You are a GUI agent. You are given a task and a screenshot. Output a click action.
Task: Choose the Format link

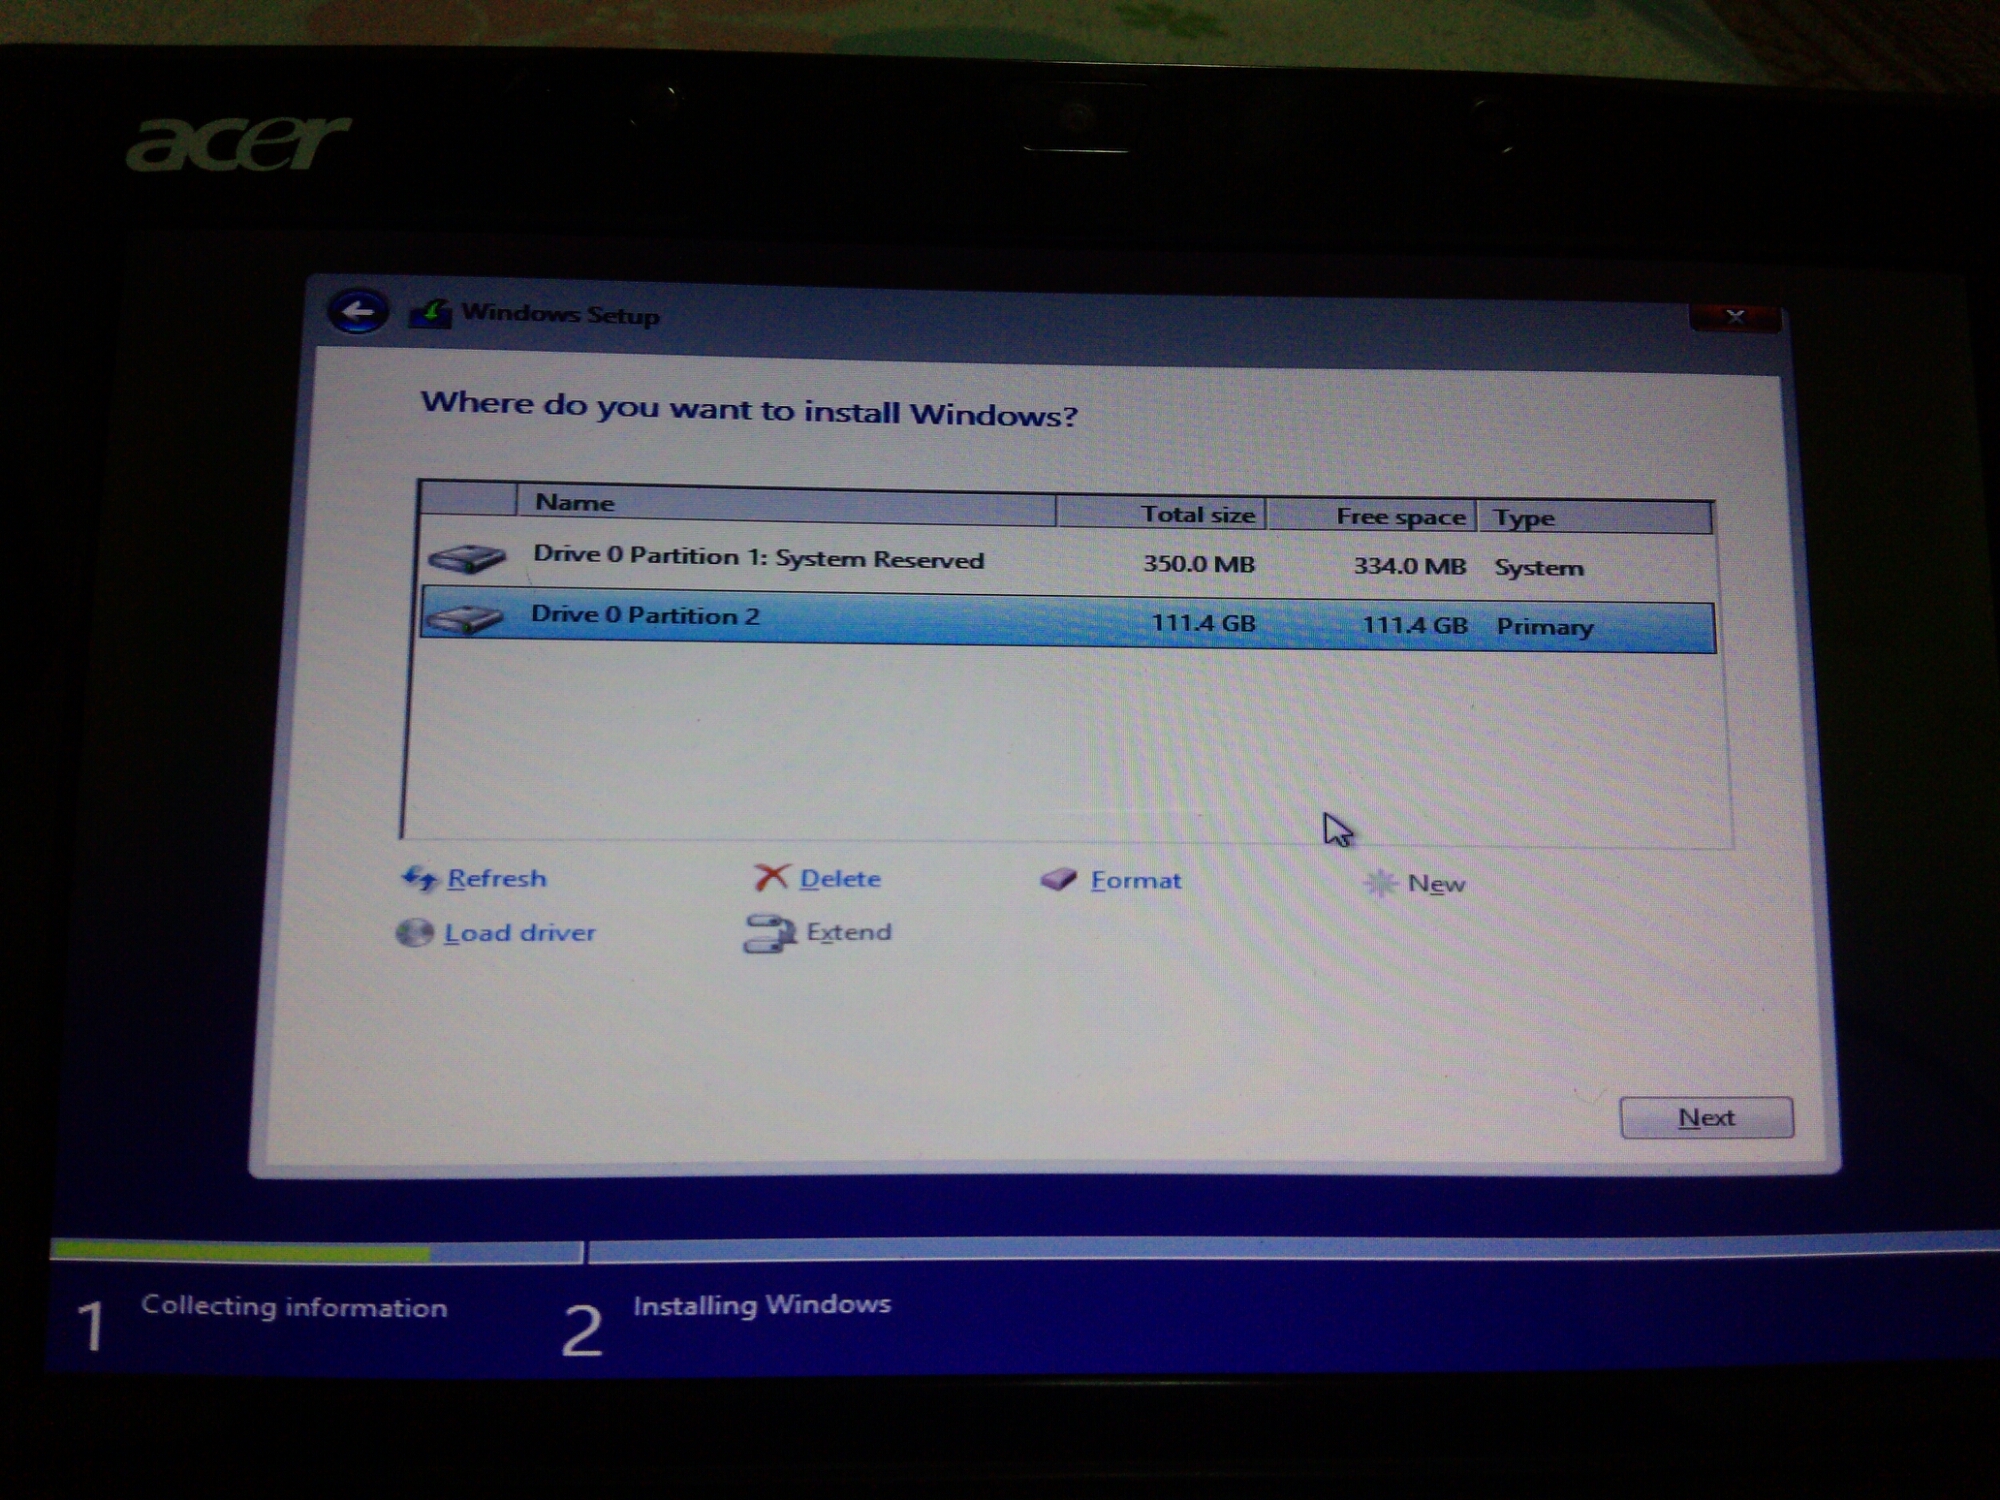[x=1136, y=880]
